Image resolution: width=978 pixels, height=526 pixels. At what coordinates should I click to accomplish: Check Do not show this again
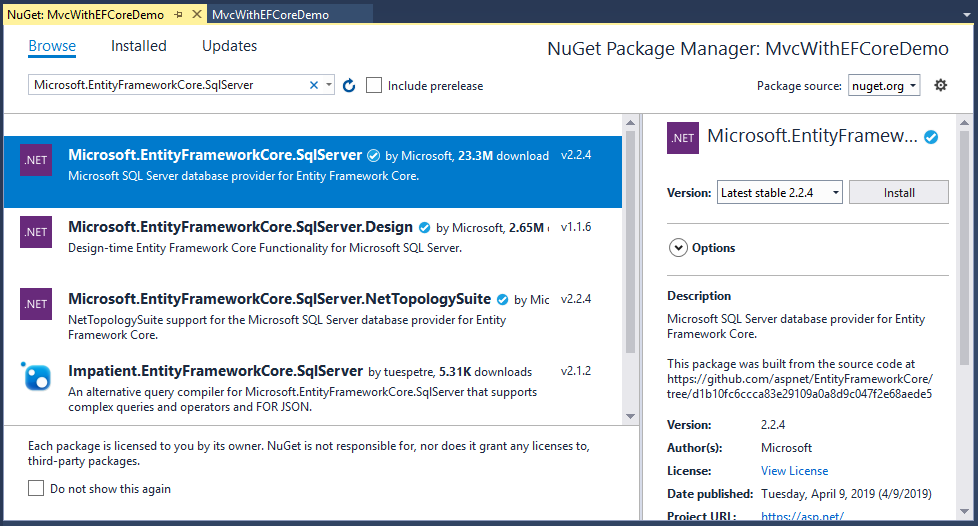pos(36,489)
